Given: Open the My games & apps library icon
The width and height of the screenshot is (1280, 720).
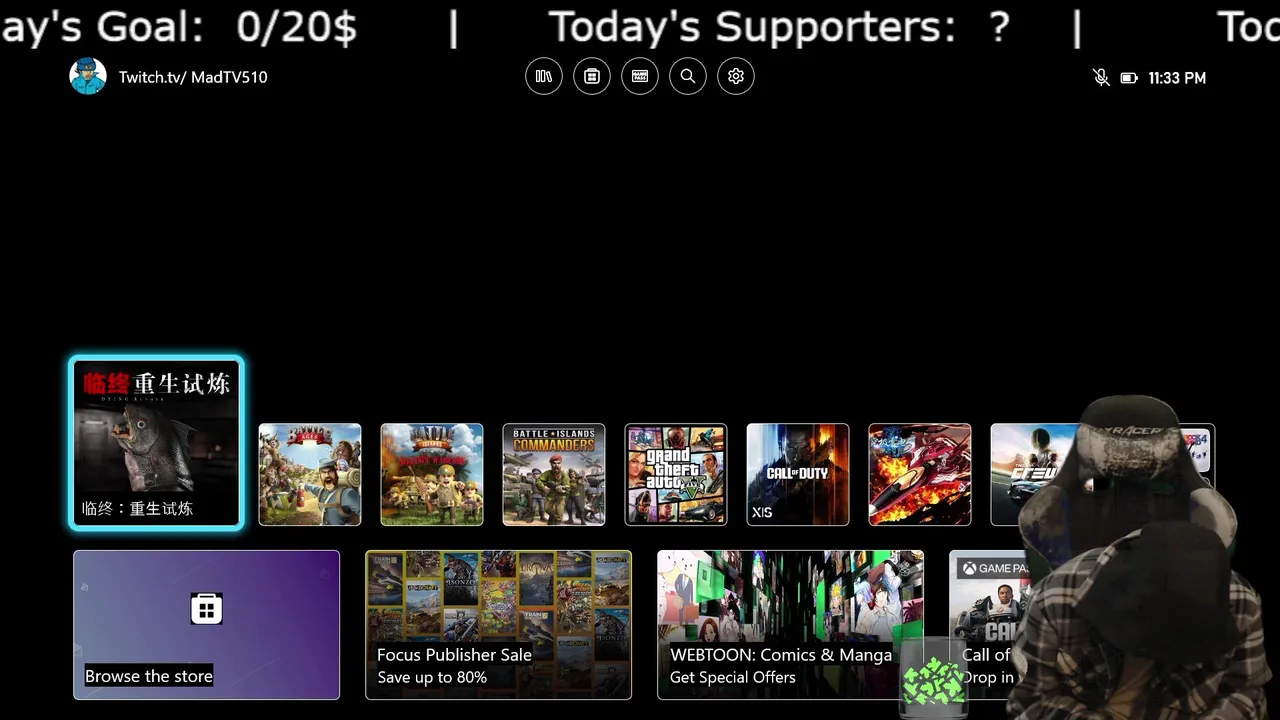Looking at the screenshot, I should [544, 77].
